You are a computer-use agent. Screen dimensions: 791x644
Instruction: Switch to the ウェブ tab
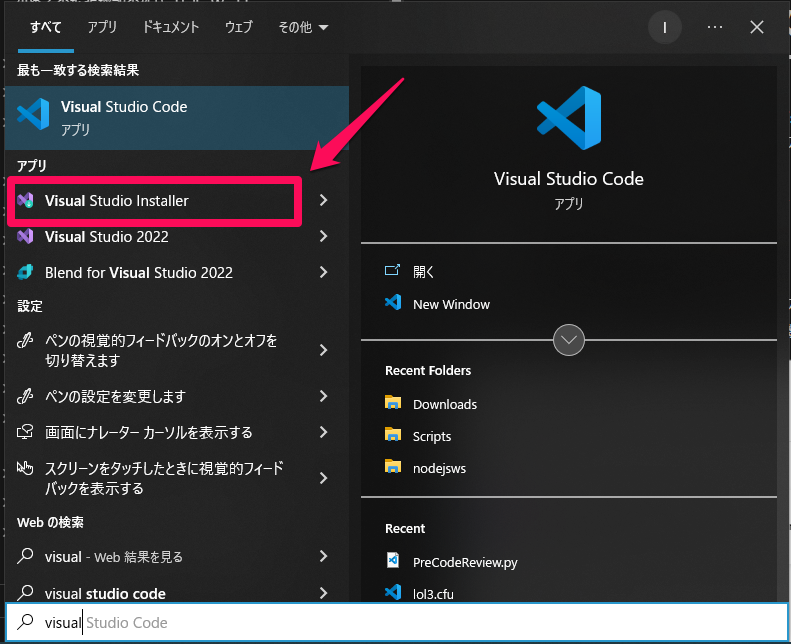click(239, 27)
